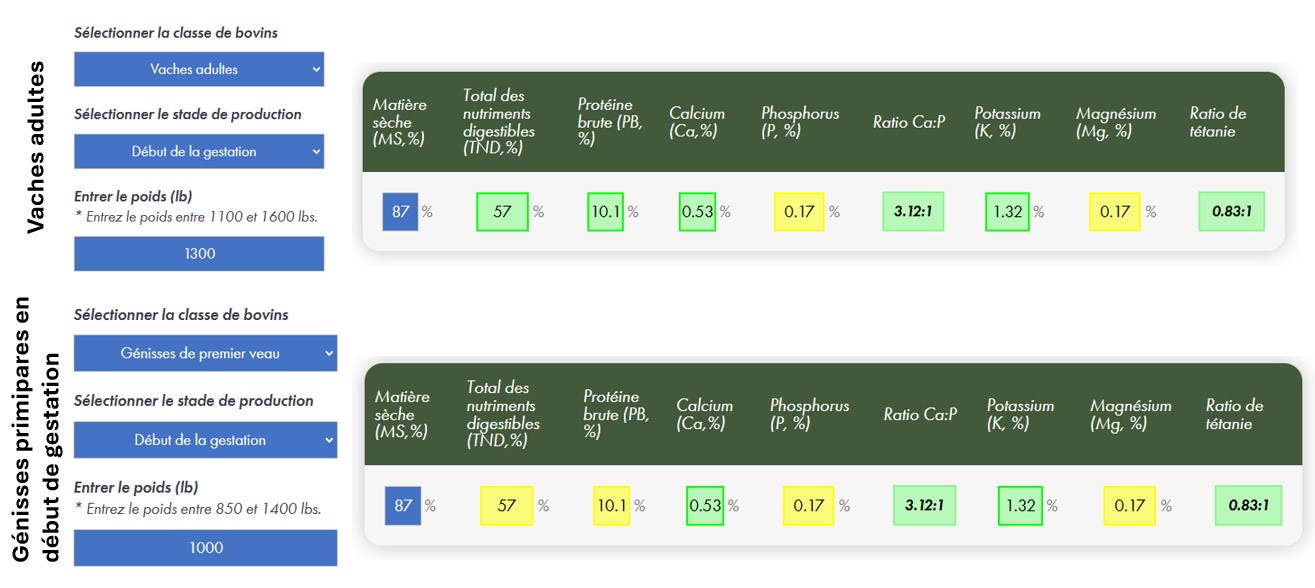Select the green 57 TND value for adult cows
1315x588 pixels.
click(502, 212)
